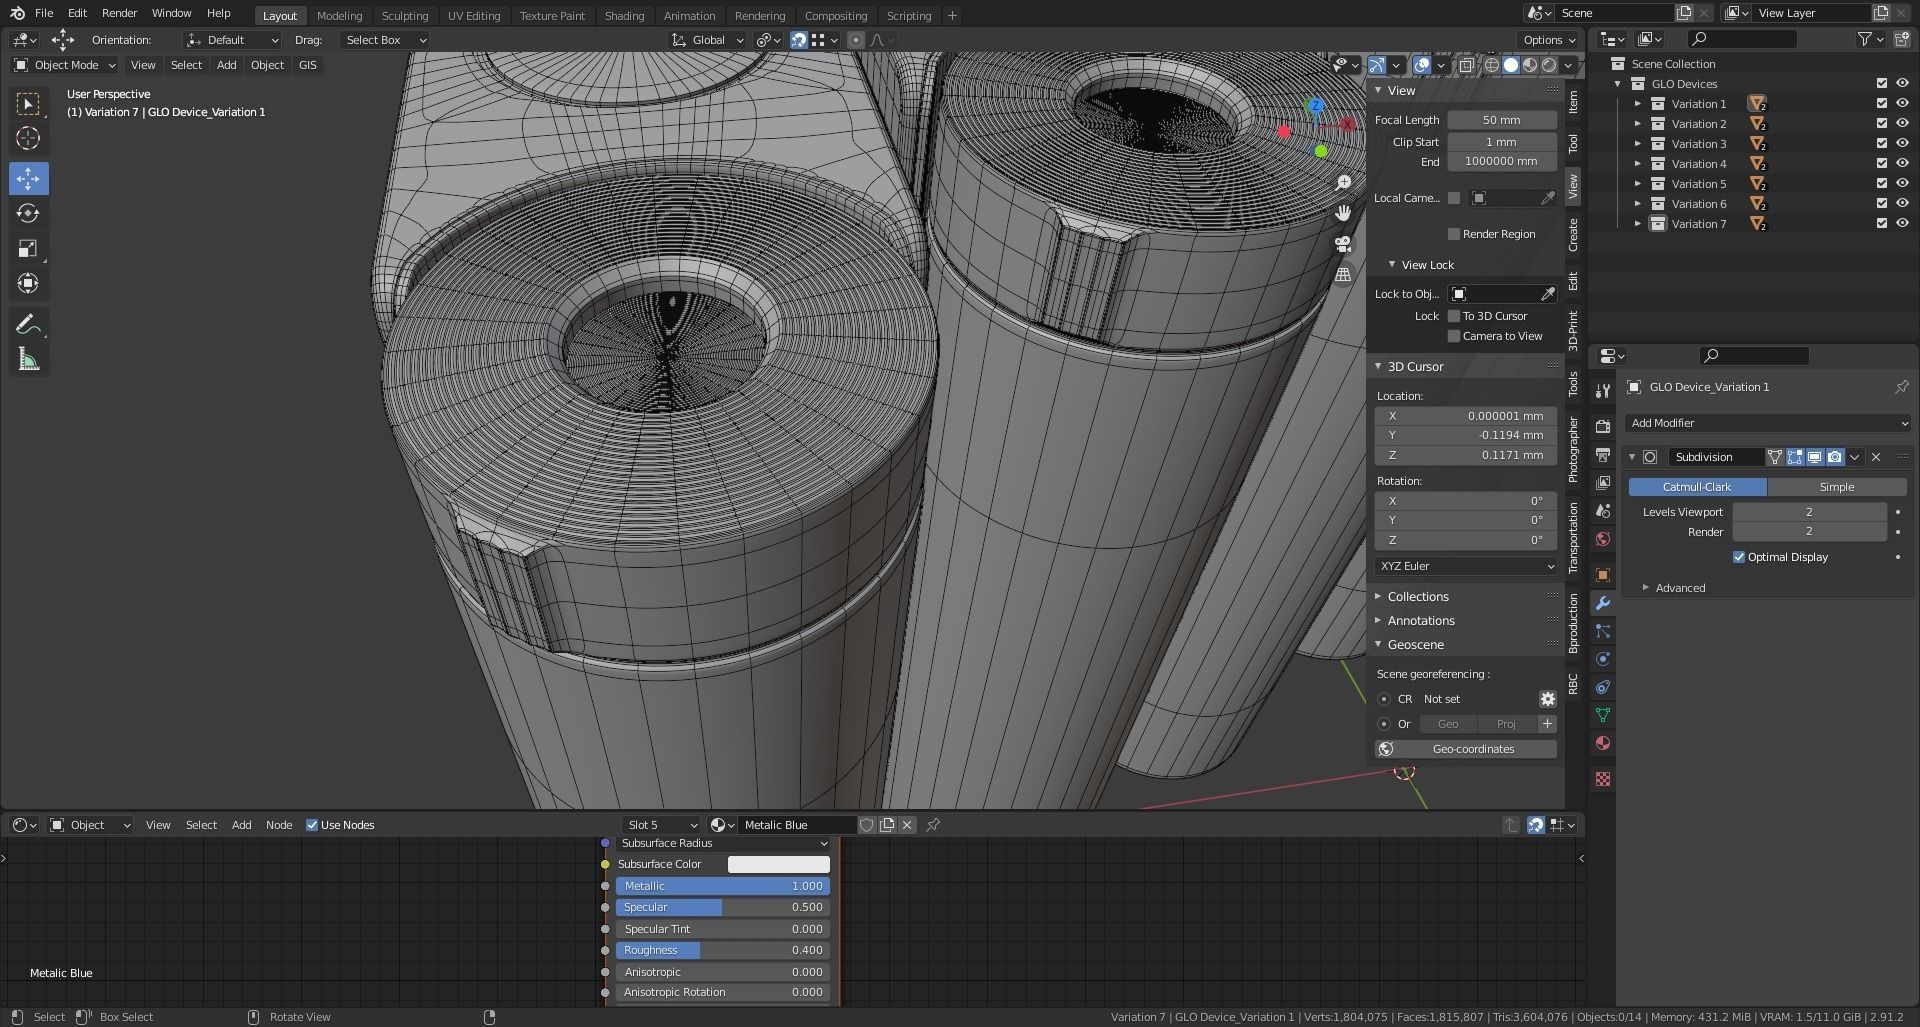
Task: Switch to the UV Editing workspace tab
Action: (x=474, y=16)
